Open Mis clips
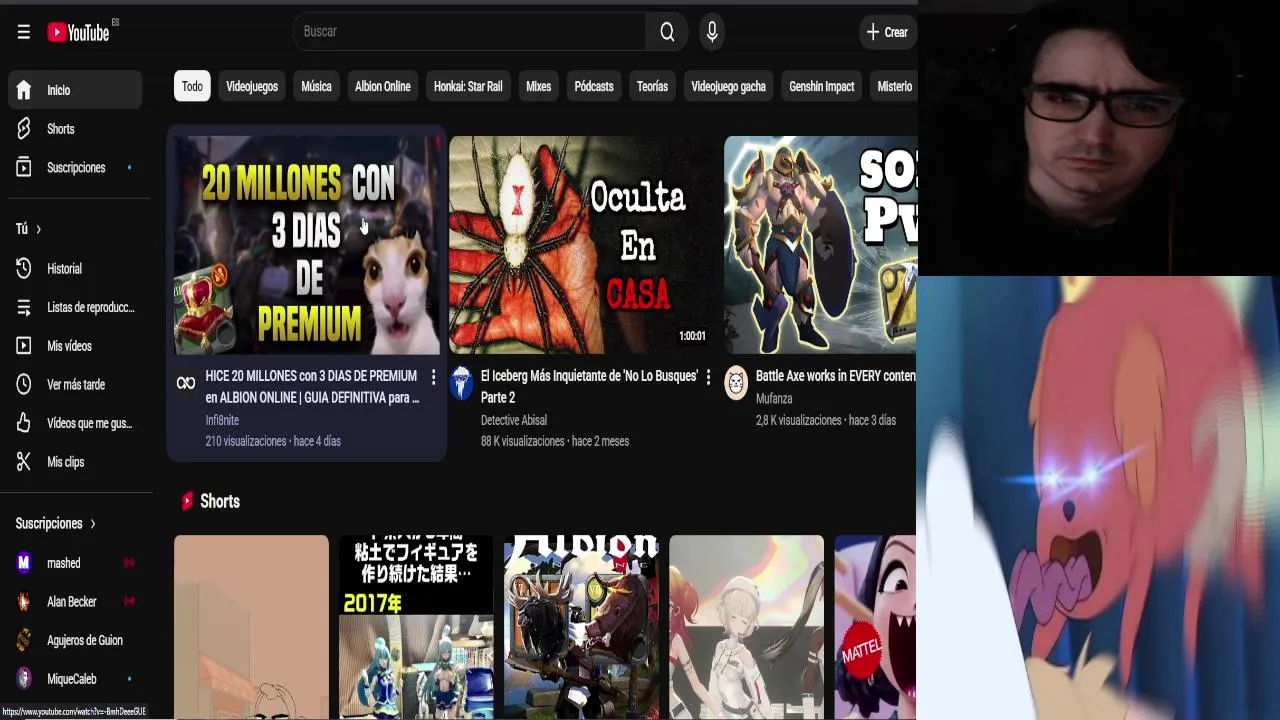 (x=76, y=462)
